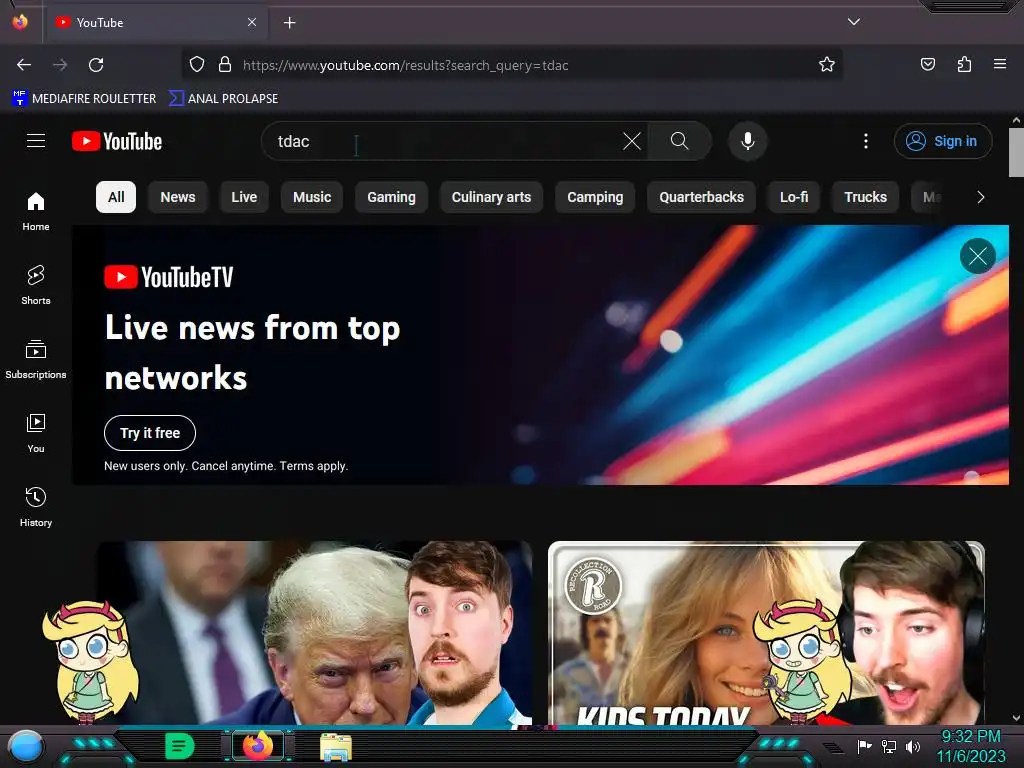Open the volume speaker tray icon
The image size is (1024, 768).
click(x=913, y=746)
